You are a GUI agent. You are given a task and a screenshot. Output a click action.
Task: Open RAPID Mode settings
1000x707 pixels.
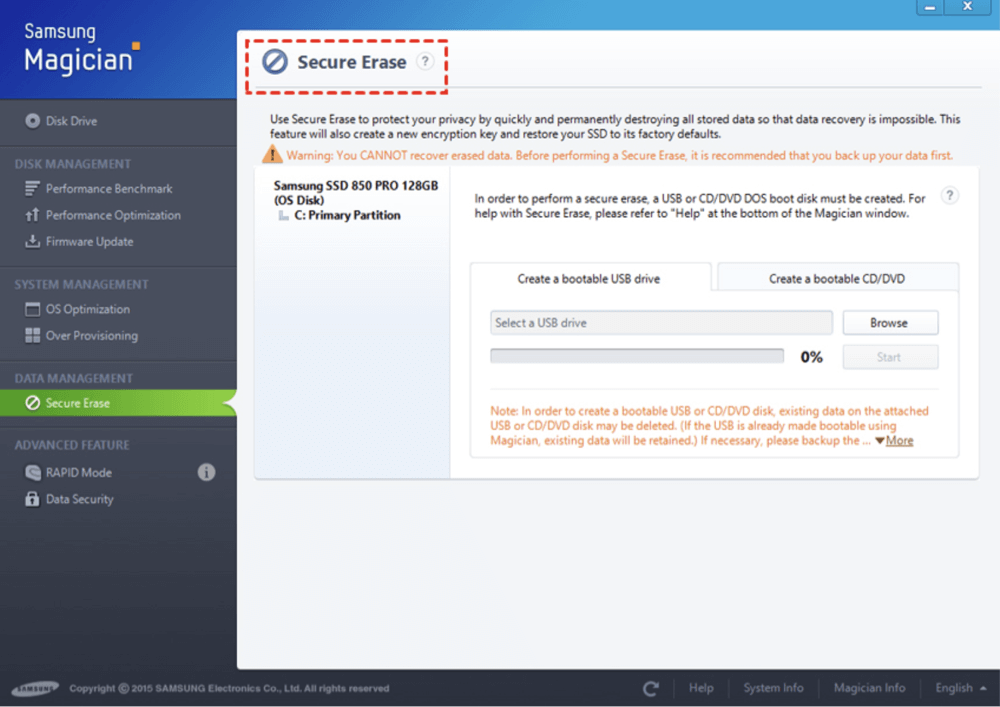tap(76, 472)
